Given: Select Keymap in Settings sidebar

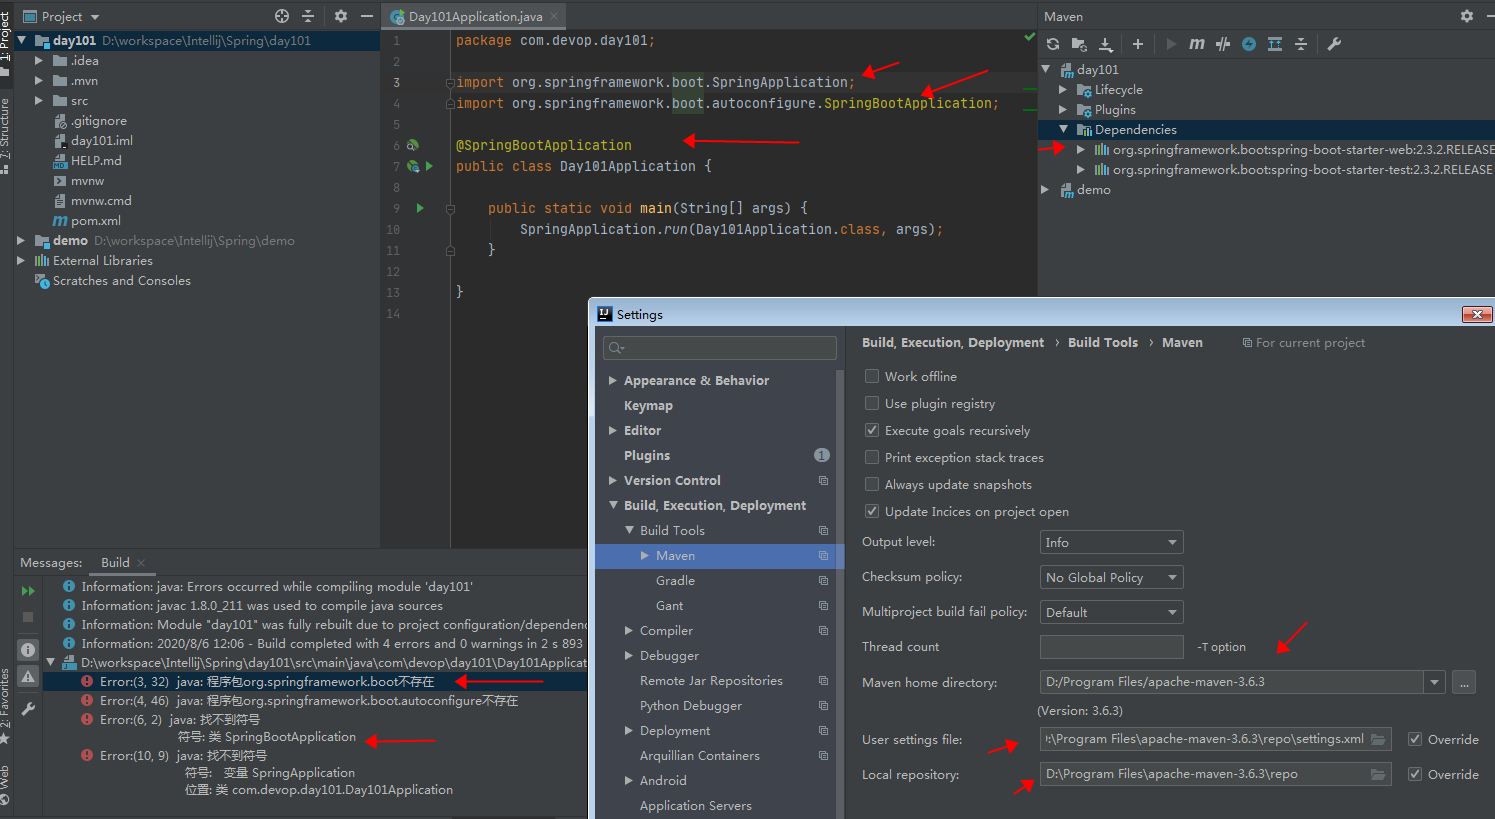Looking at the screenshot, I should point(648,405).
